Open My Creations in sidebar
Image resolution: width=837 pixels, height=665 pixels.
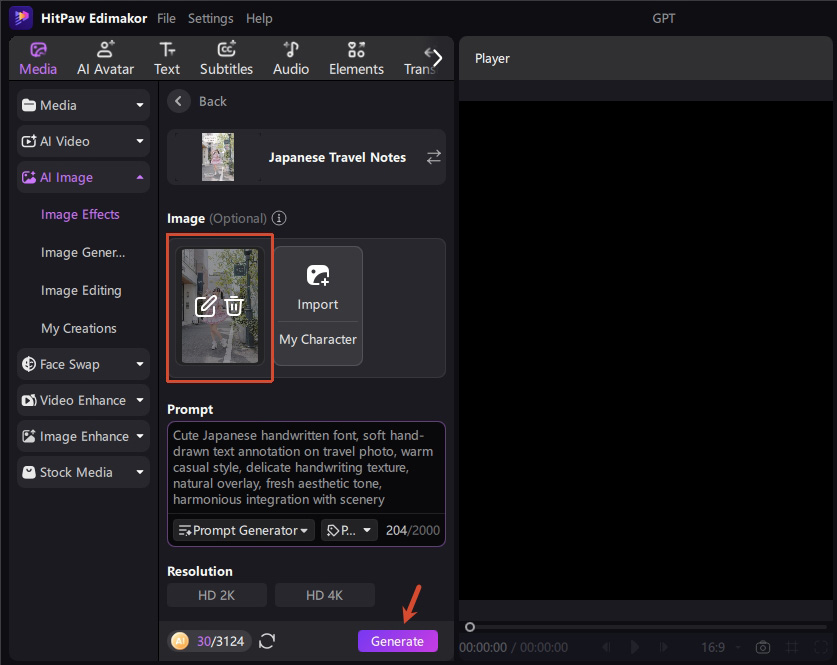click(x=78, y=328)
